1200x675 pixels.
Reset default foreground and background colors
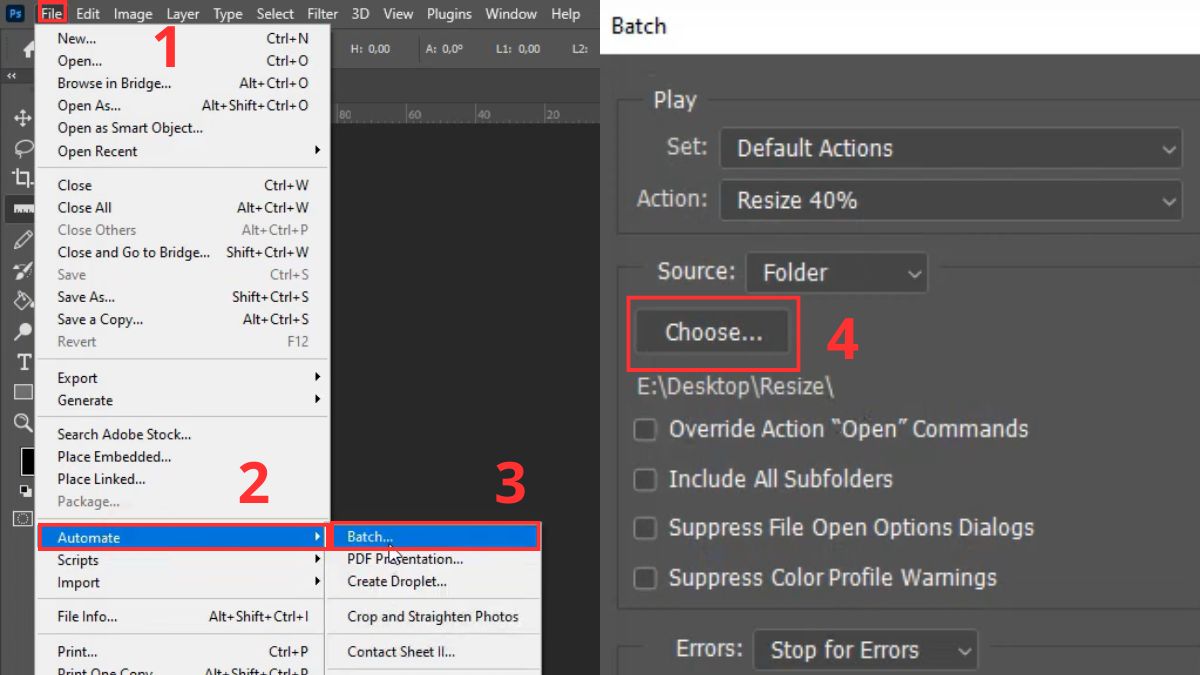[25, 490]
